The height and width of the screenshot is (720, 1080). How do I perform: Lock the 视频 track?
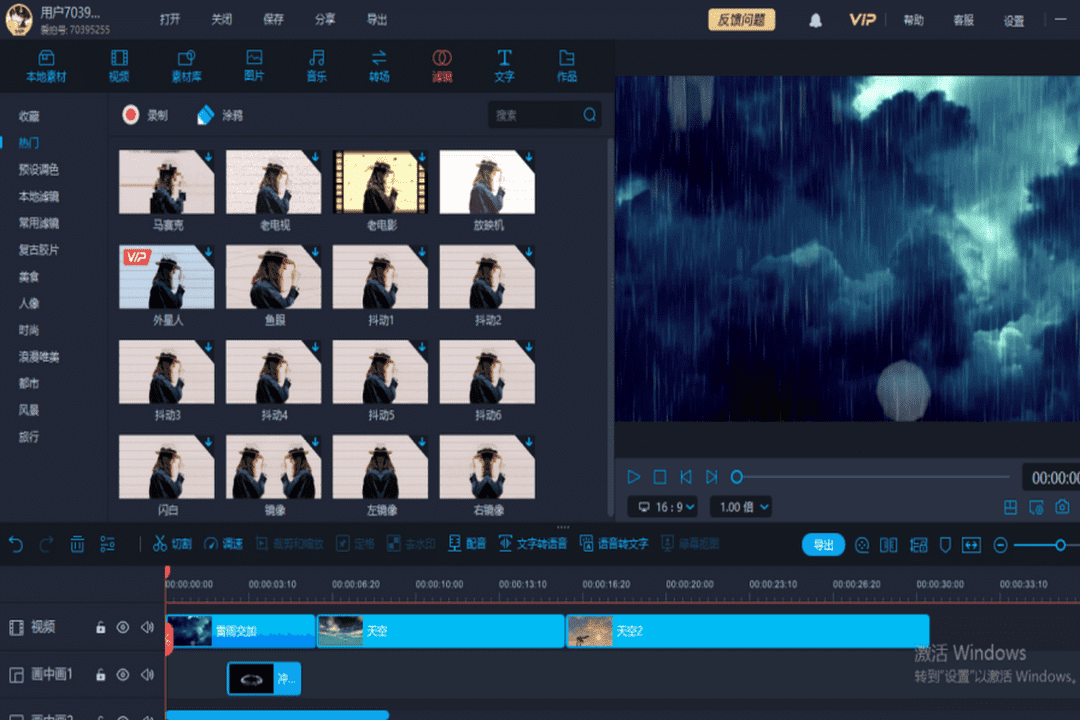coord(99,629)
